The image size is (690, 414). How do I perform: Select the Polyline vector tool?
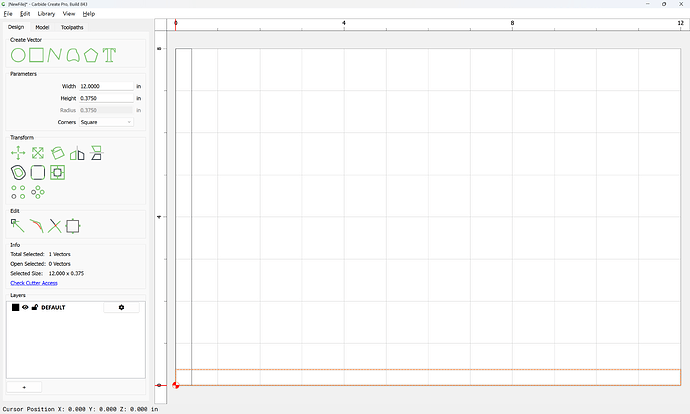[x=54, y=55]
